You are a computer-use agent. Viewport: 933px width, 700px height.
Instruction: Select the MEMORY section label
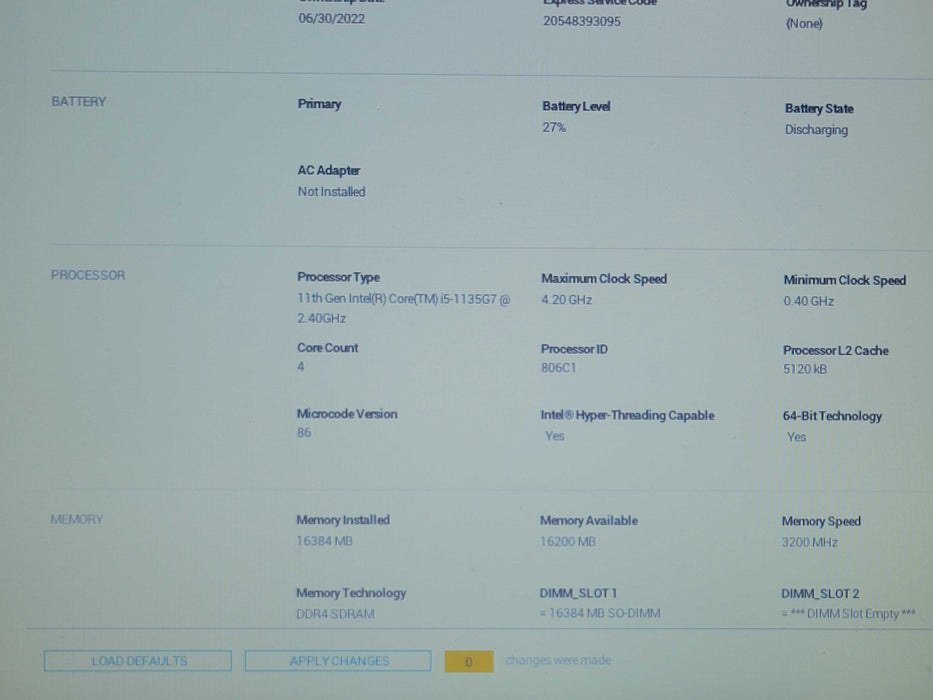coord(77,519)
